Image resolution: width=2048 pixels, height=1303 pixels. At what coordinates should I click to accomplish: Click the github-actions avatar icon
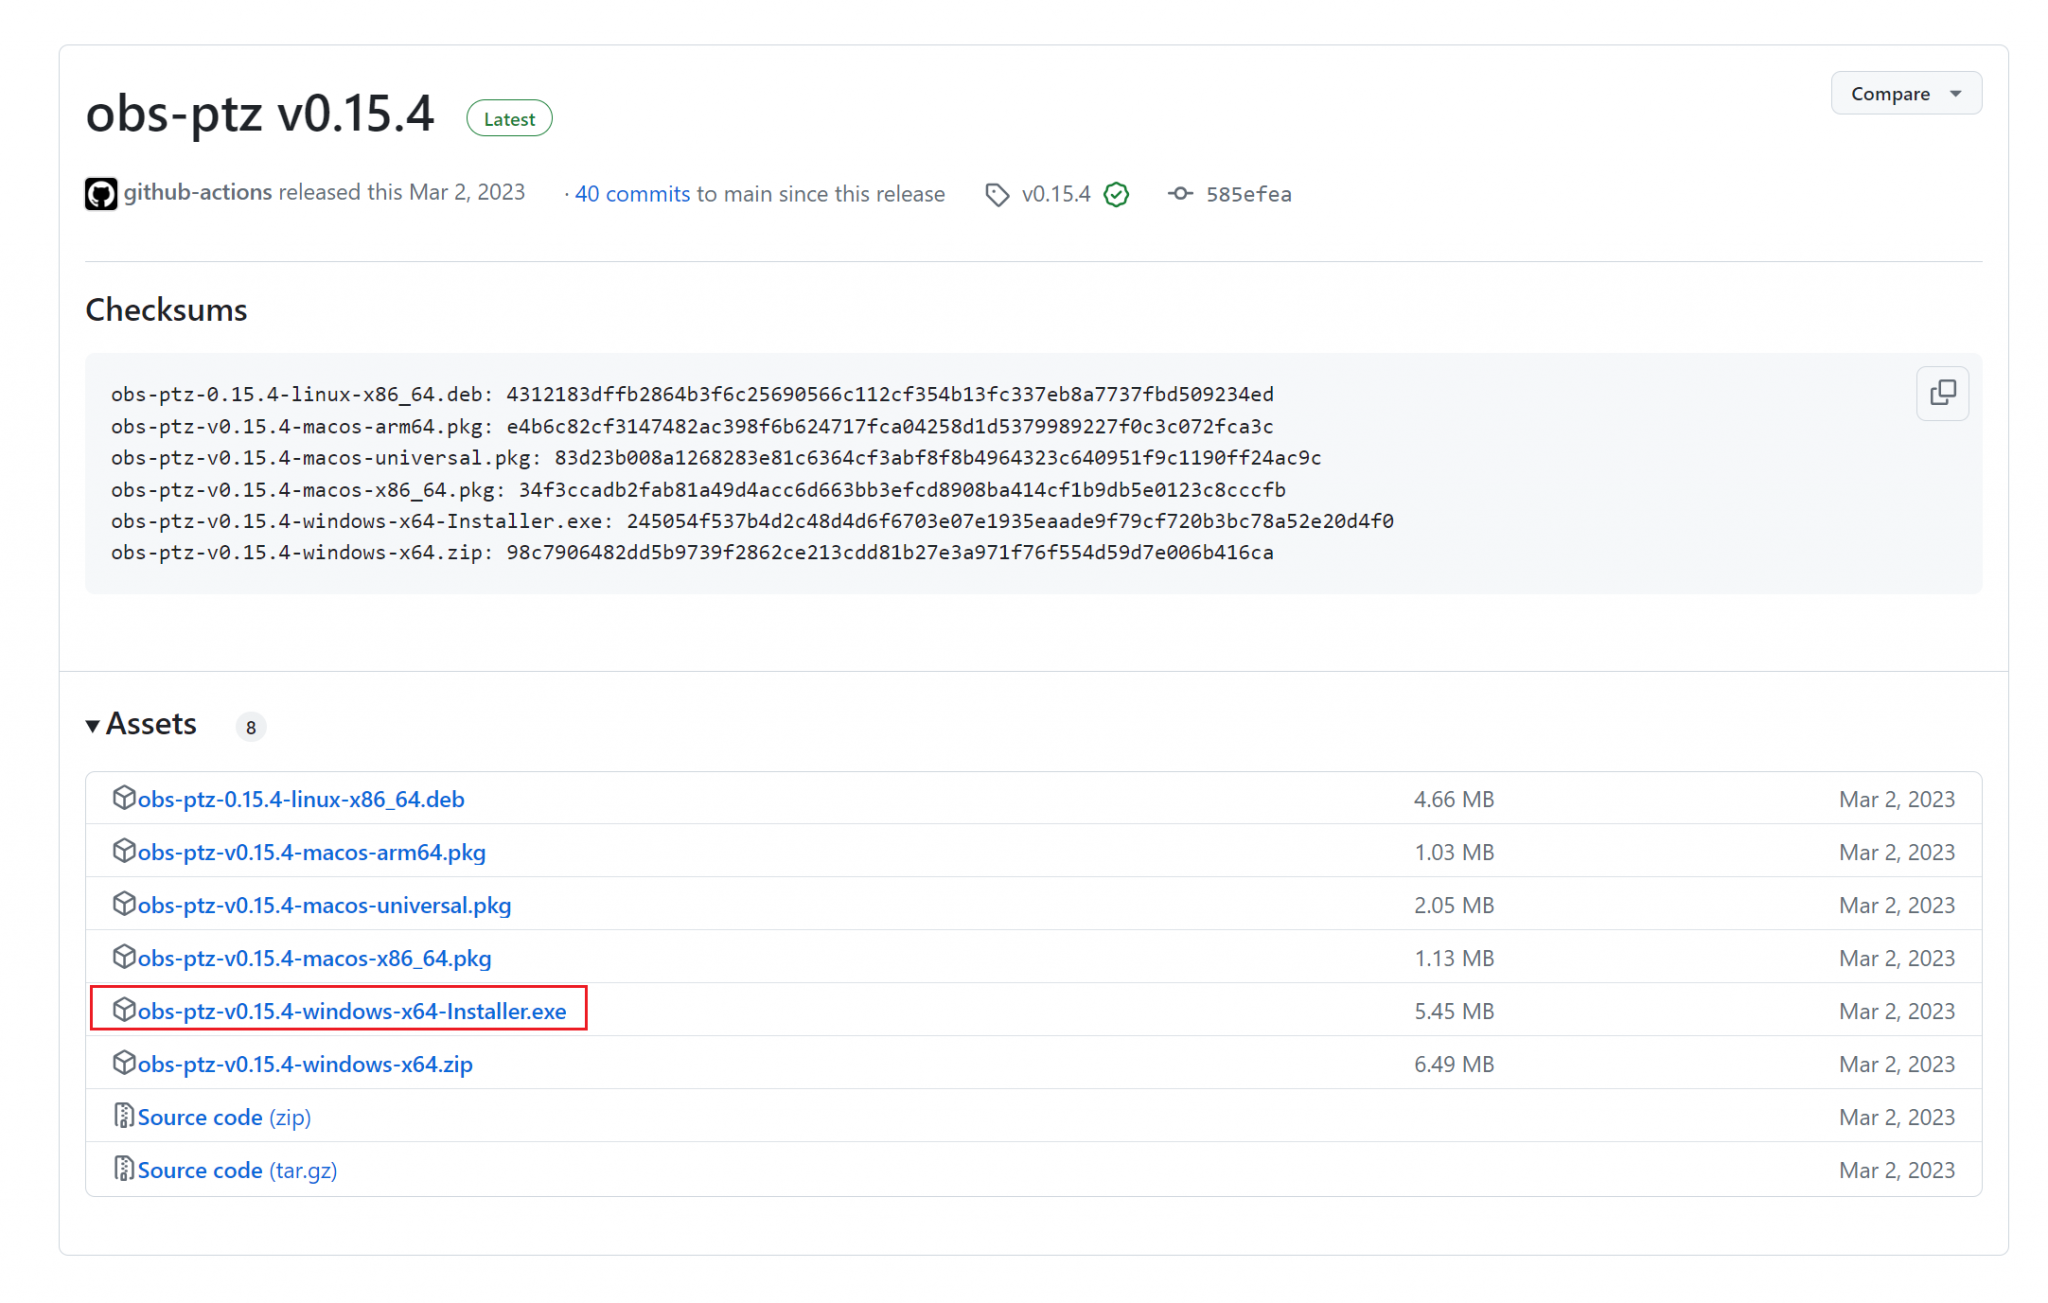coord(100,193)
